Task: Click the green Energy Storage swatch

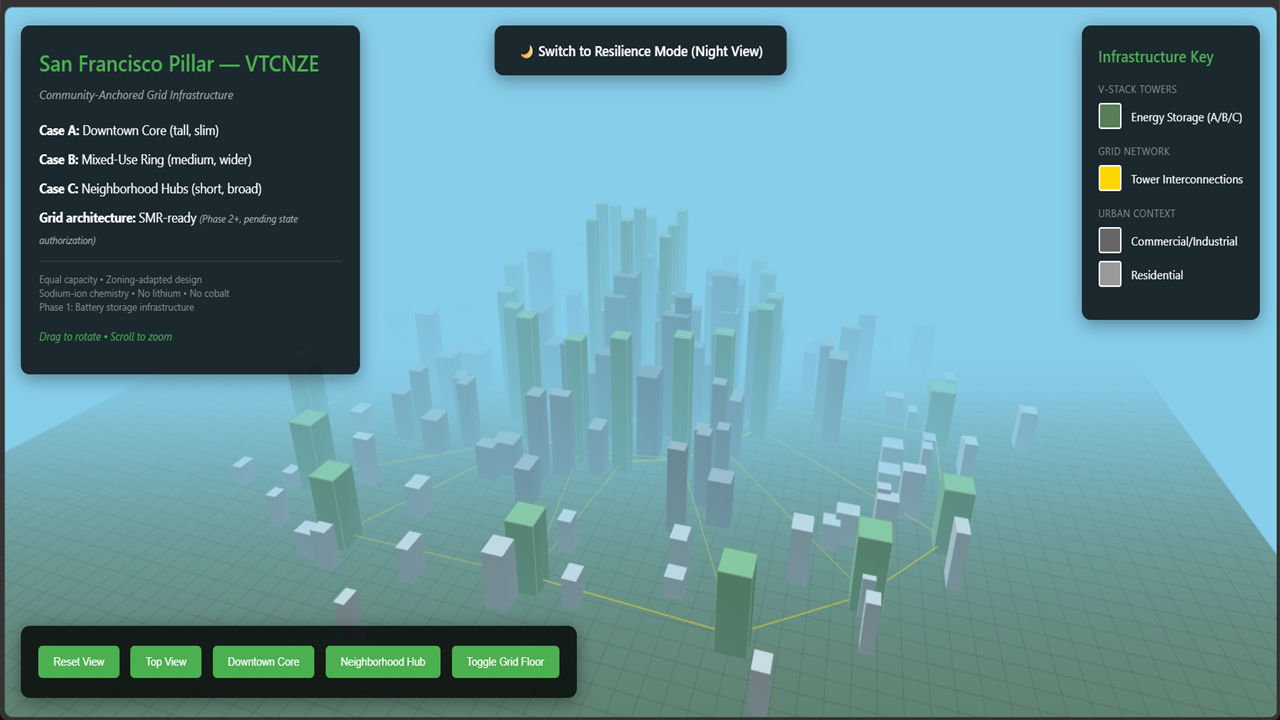Action: point(1110,117)
